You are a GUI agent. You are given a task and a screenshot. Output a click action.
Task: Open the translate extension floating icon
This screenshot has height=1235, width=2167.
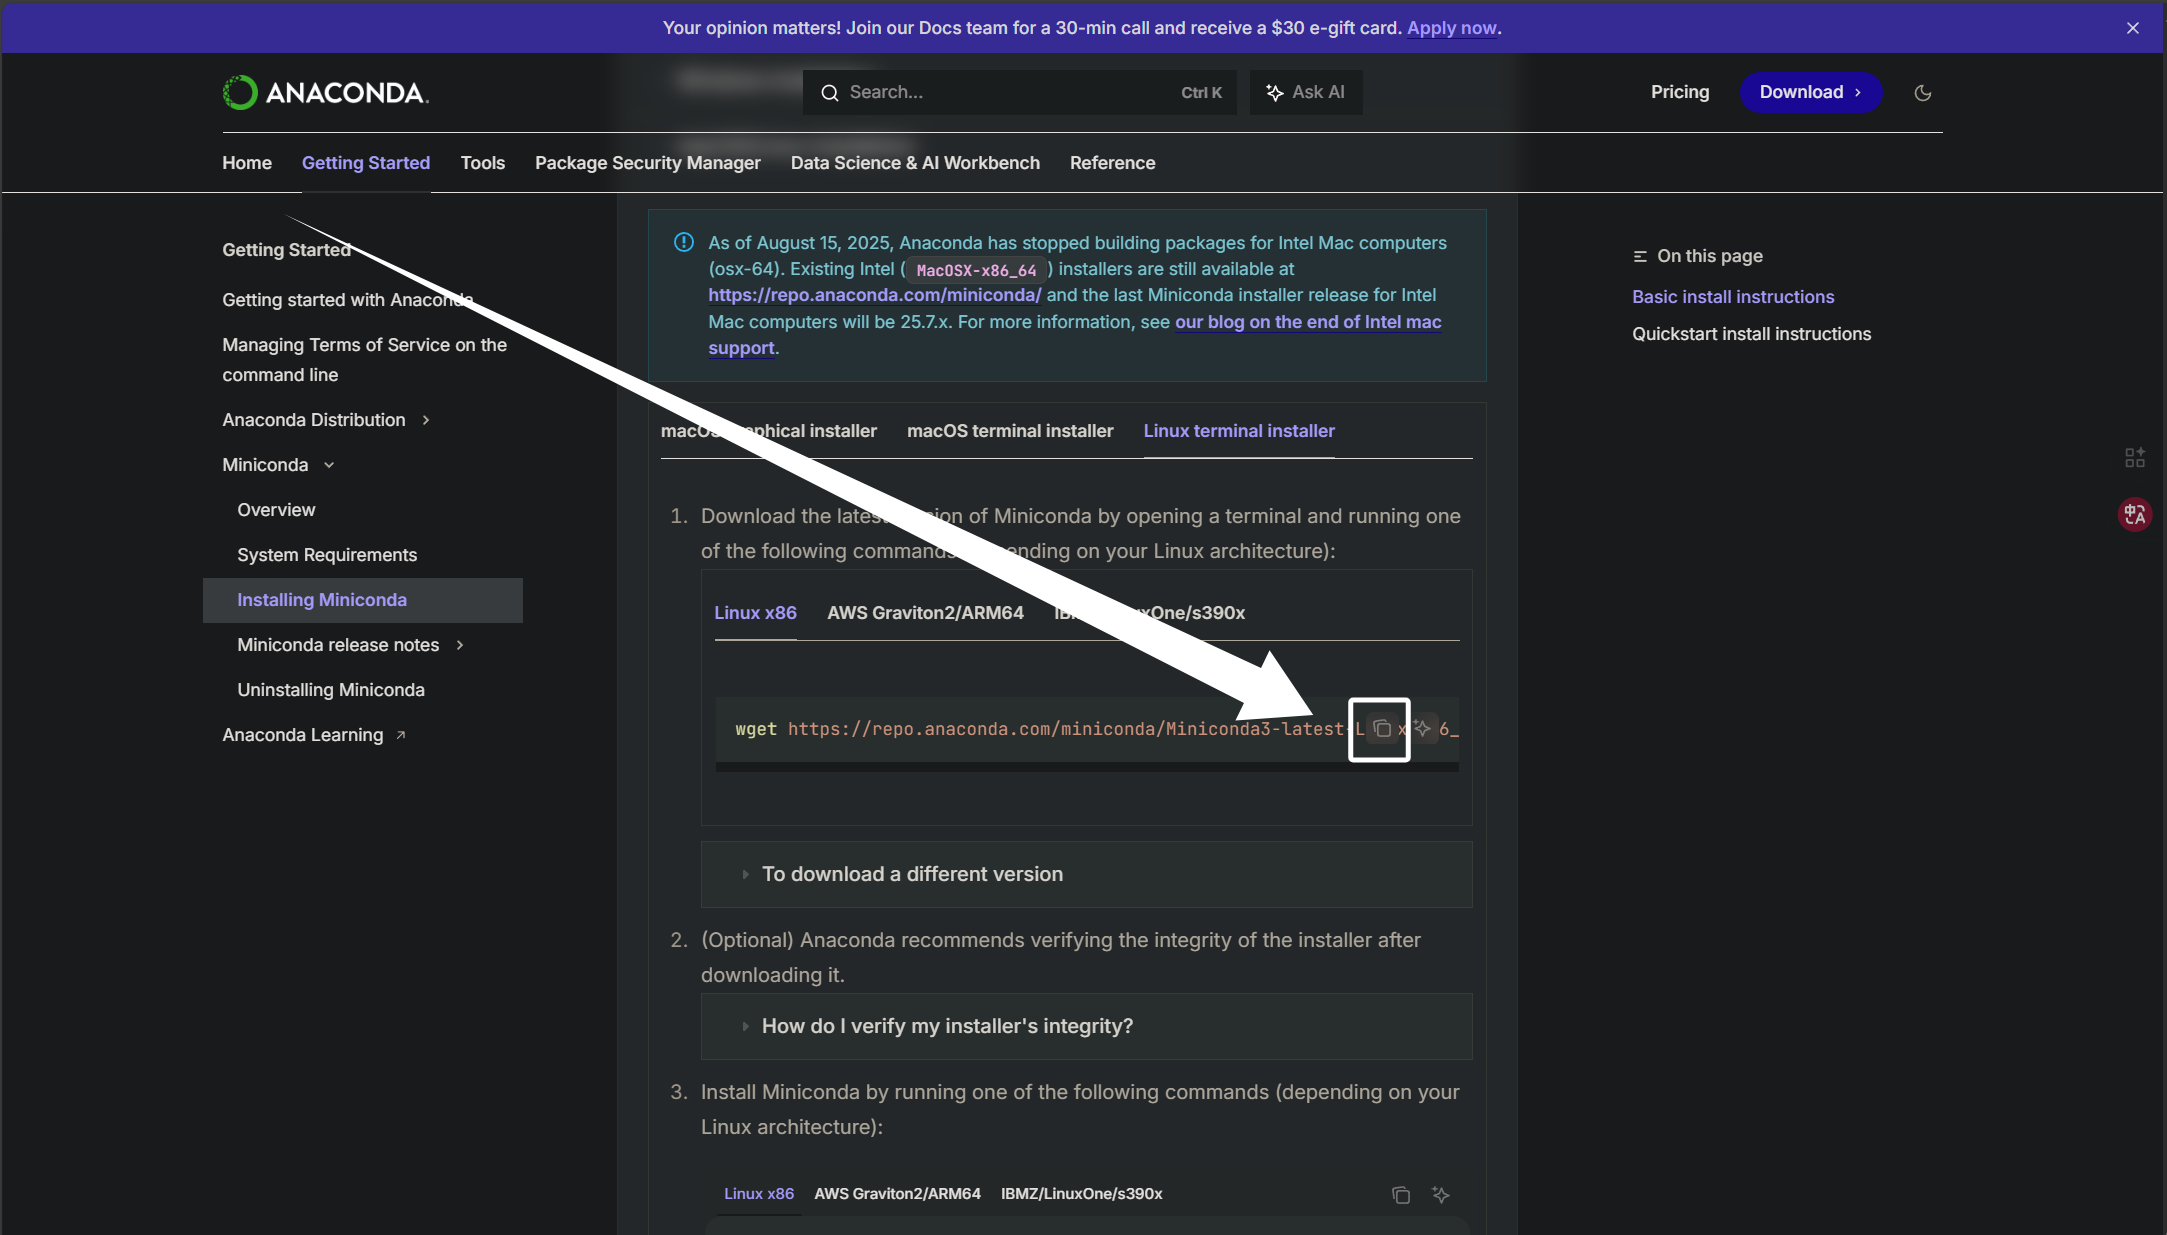pyautogui.click(x=2135, y=514)
